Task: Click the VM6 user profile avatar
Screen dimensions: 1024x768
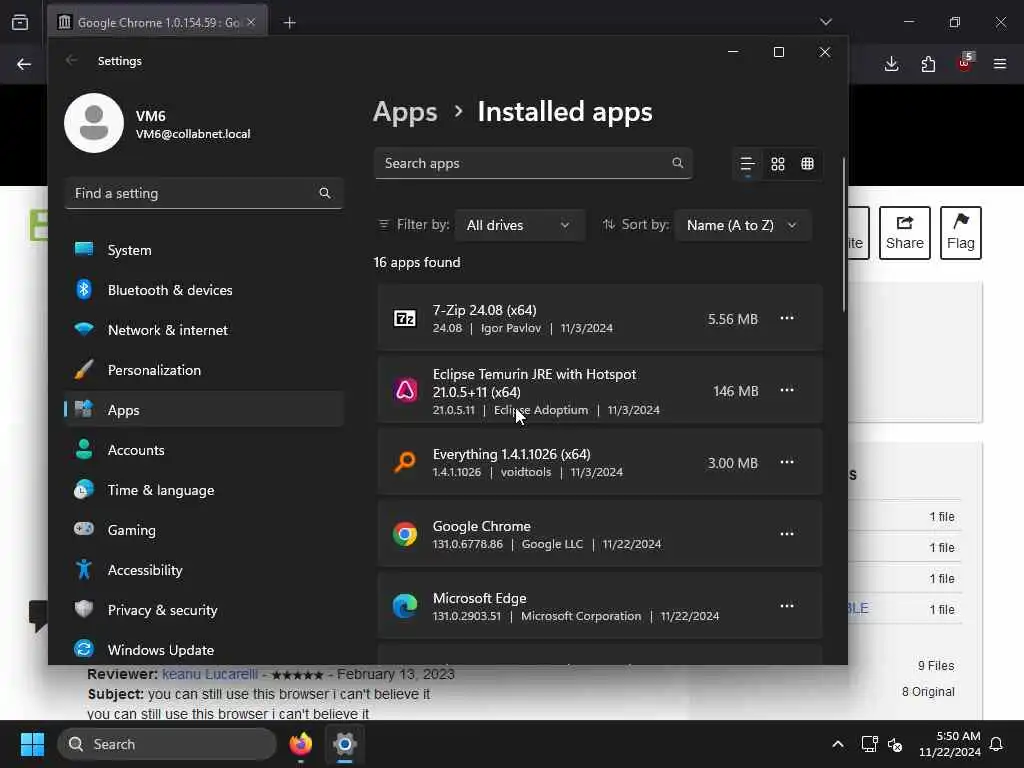Action: point(94,123)
